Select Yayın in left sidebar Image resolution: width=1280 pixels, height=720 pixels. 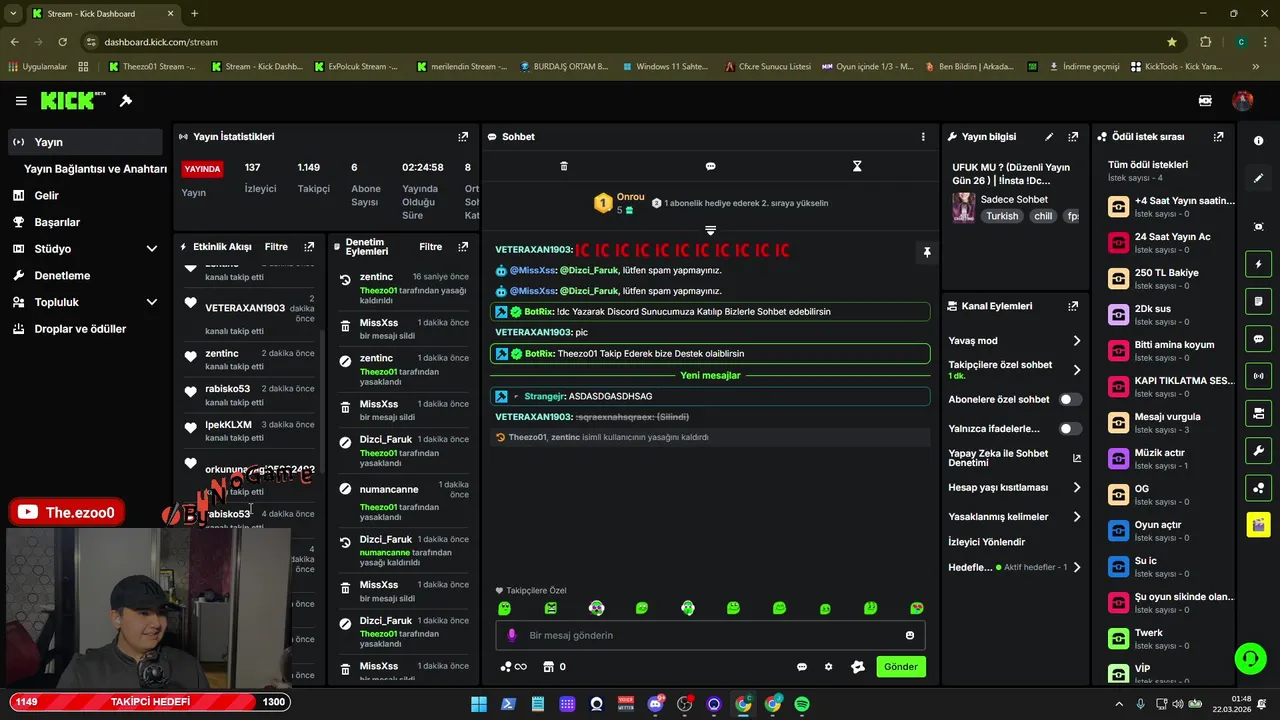pos(85,142)
